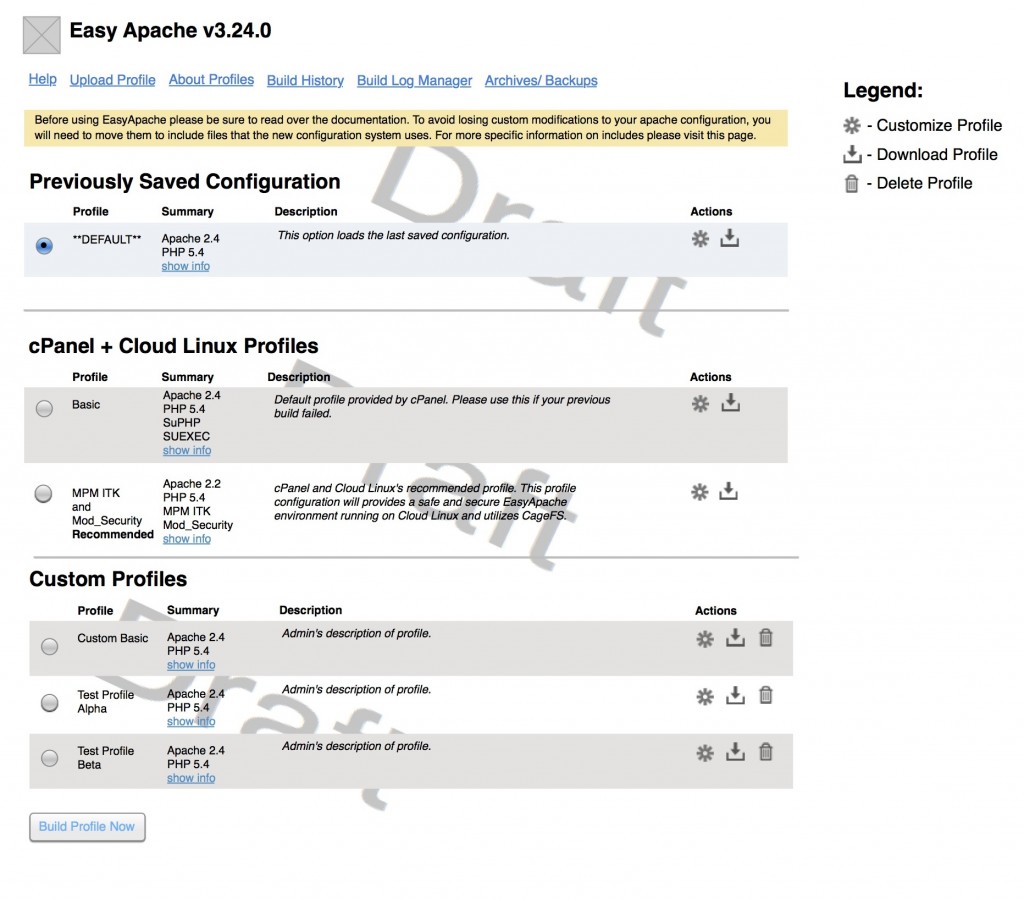This screenshot has width=1024, height=899.
Task: Customize the Test Profile Alpha profile
Action: pyautogui.click(x=706, y=695)
